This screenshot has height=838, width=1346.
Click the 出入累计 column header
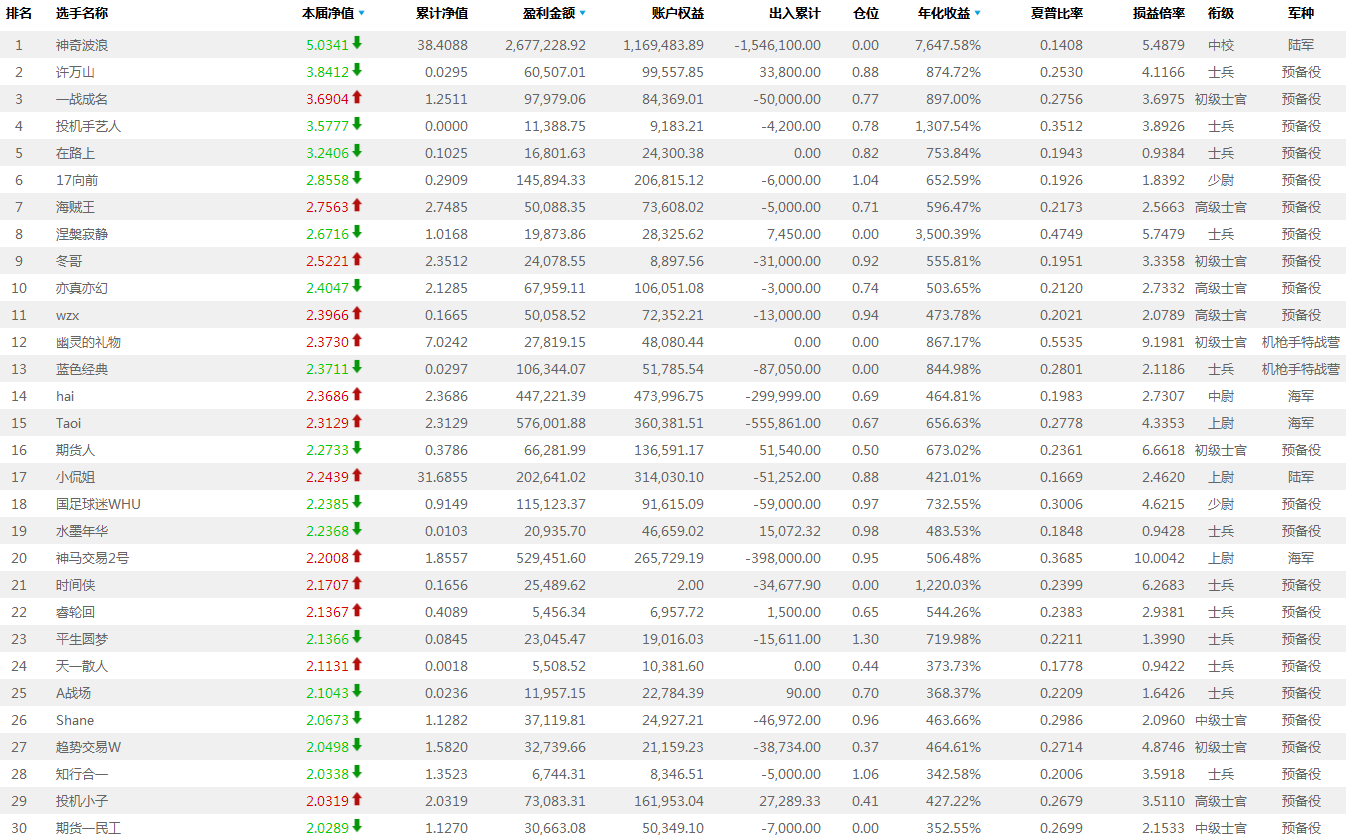[x=795, y=14]
